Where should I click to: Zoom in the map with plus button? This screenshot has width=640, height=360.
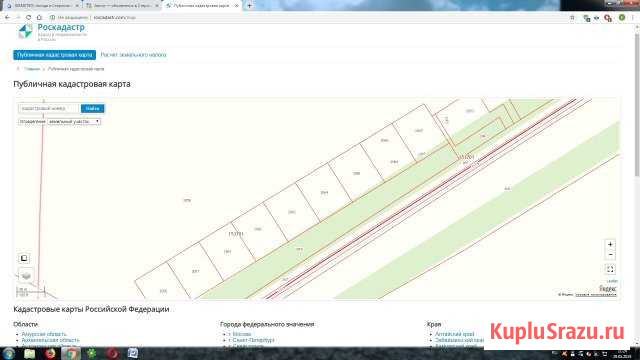coord(610,244)
